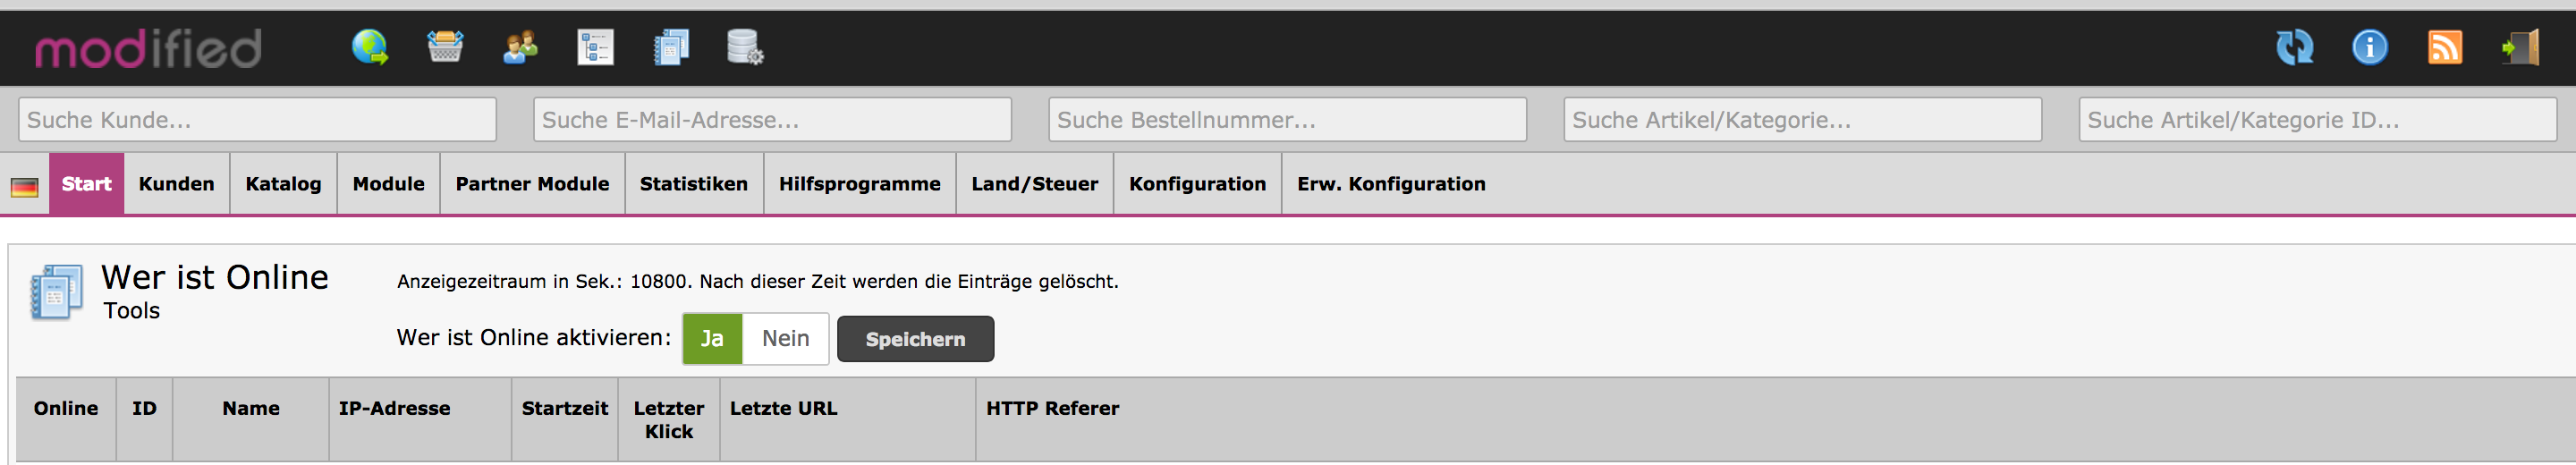This screenshot has height=465, width=2576.
Task: Set Wer ist Online to Nein
Action: [x=785, y=339]
